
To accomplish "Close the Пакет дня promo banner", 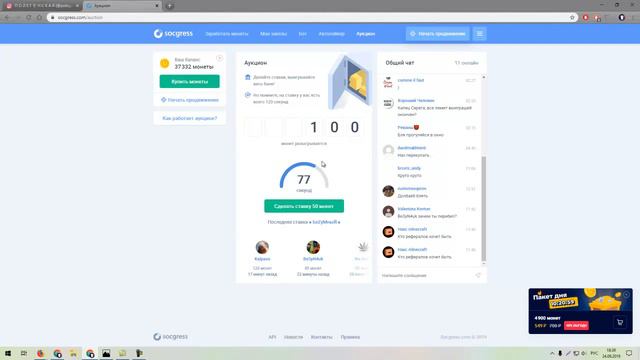I will pyautogui.click(x=627, y=294).
